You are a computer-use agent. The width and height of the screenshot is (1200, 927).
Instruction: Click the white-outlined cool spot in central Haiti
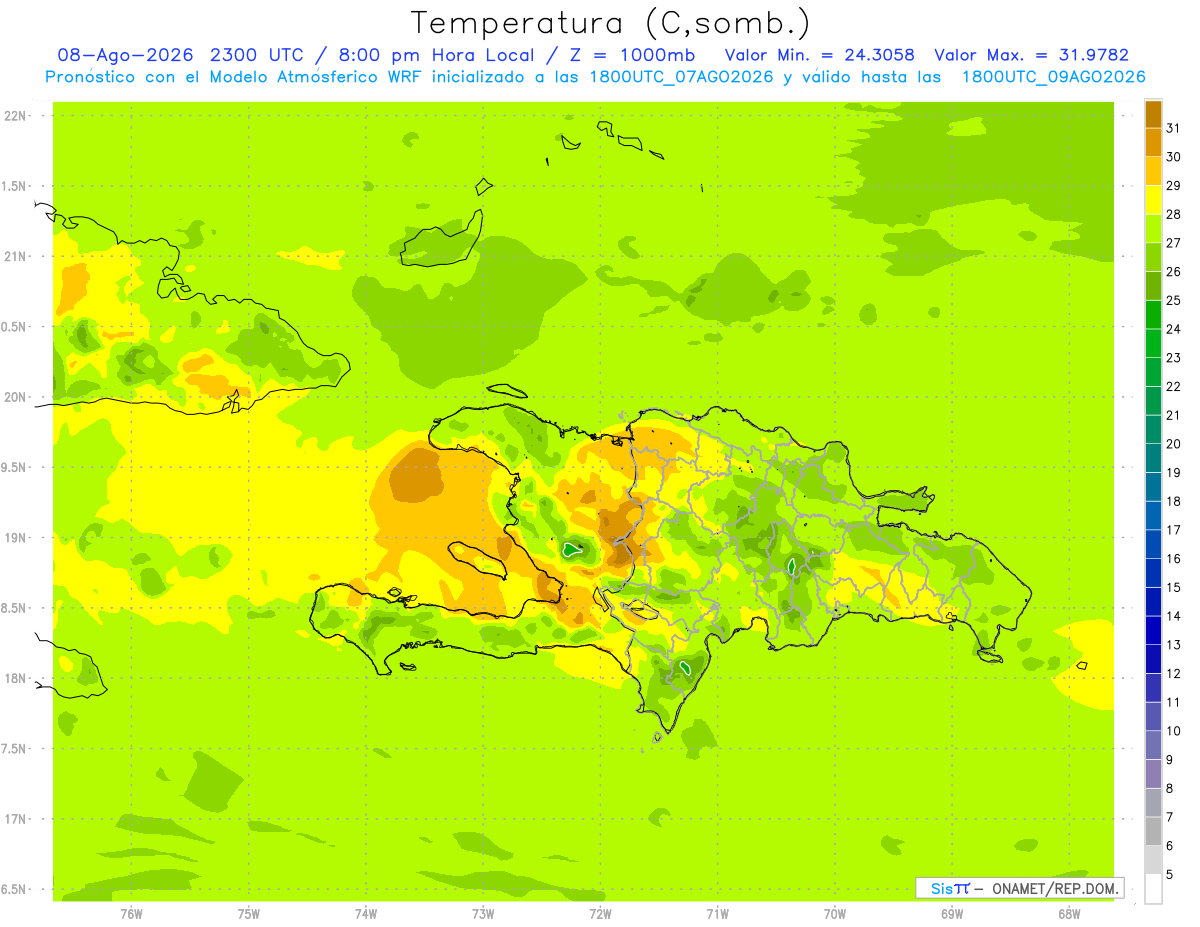(572, 549)
